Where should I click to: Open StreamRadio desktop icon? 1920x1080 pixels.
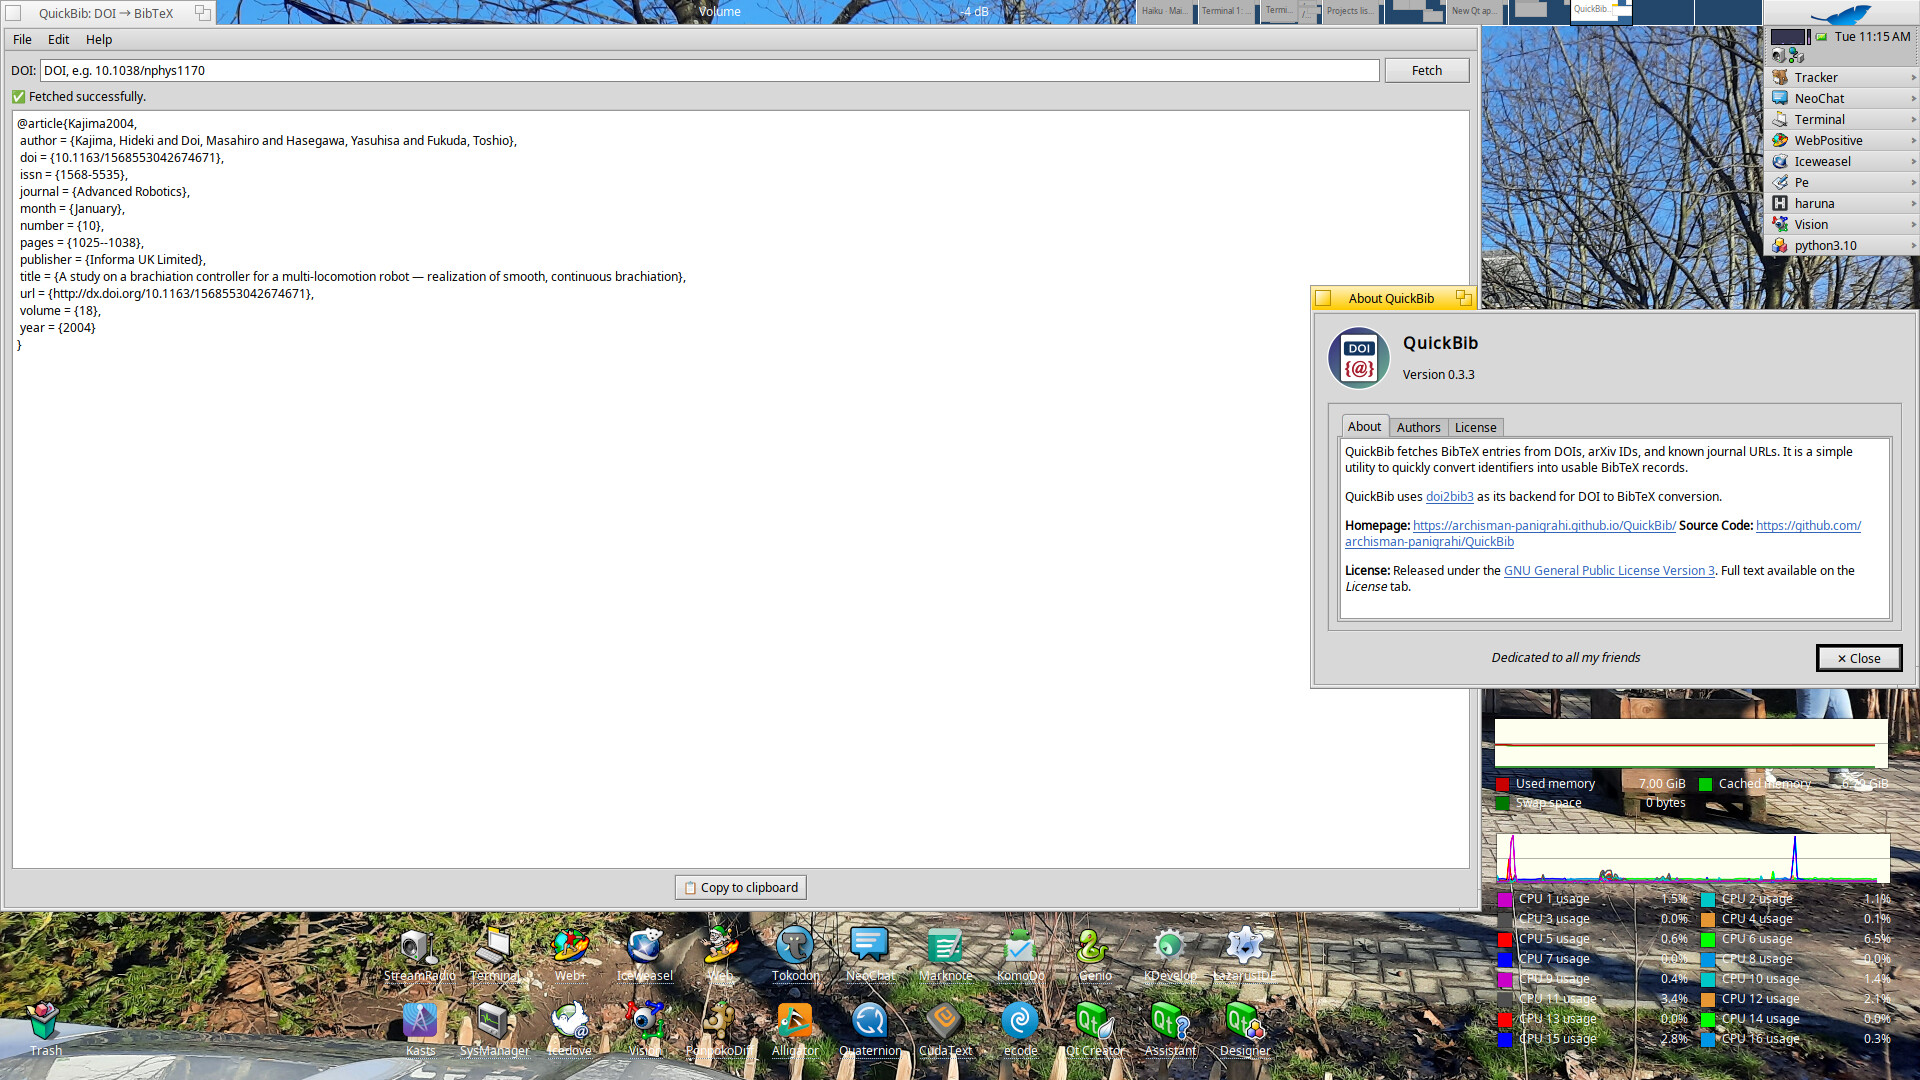point(419,946)
